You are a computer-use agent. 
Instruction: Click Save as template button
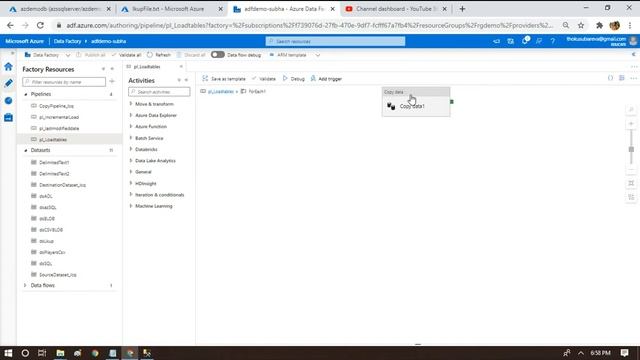(224, 79)
